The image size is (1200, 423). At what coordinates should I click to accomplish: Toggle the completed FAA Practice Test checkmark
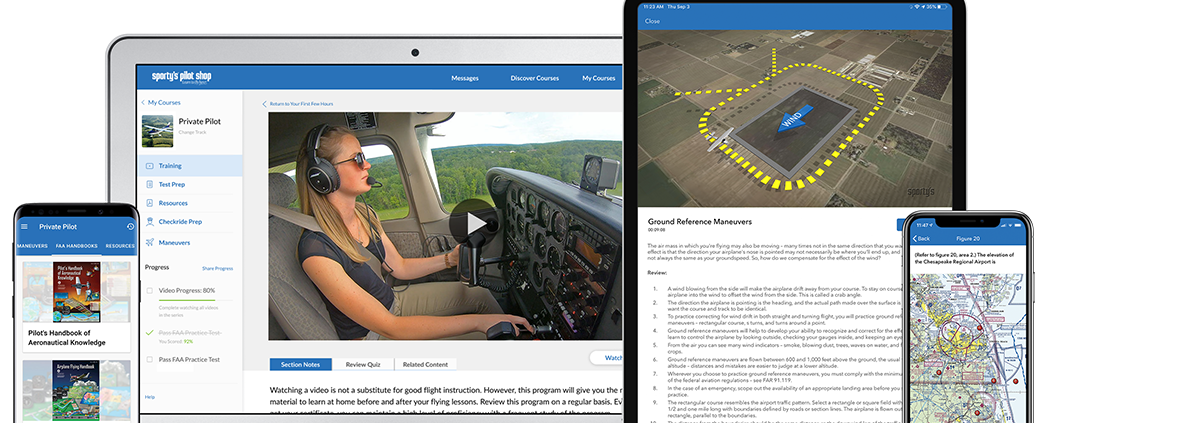coord(149,331)
